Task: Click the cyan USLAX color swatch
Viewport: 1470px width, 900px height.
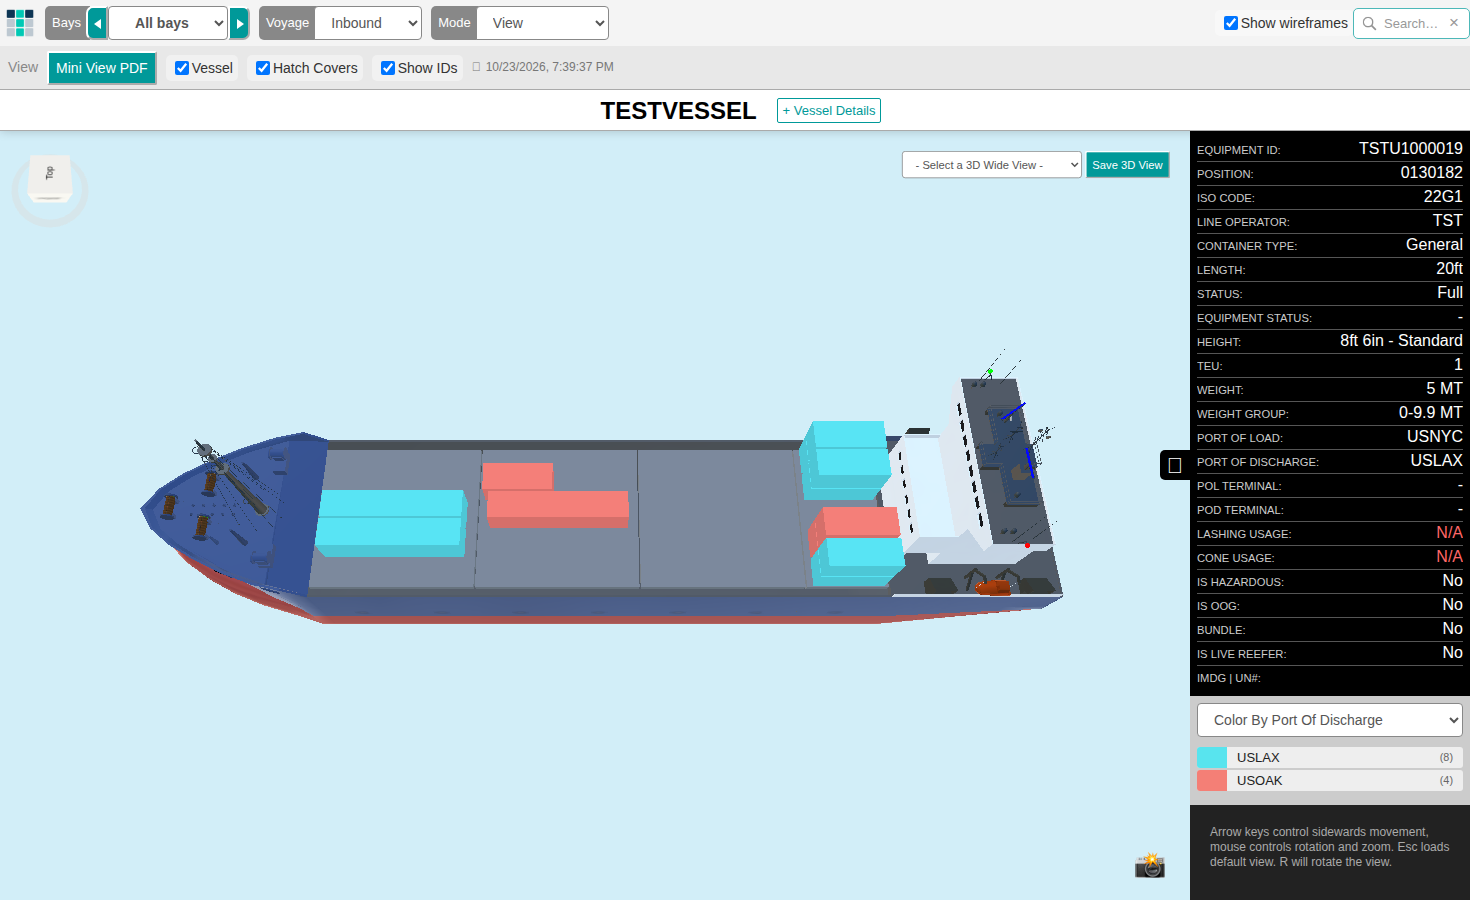Action: (x=1212, y=757)
